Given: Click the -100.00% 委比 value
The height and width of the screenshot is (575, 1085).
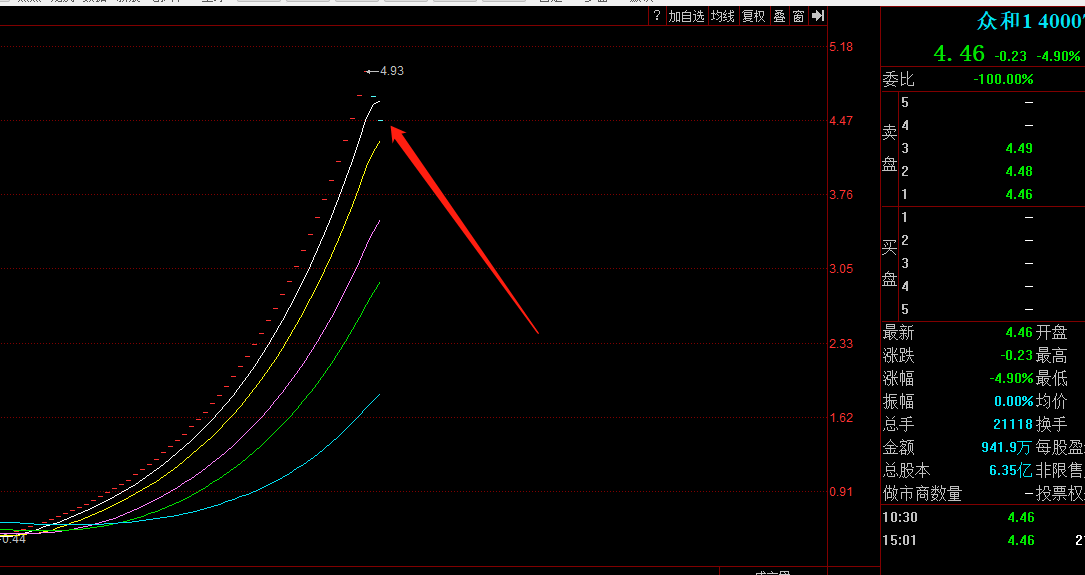Looking at the screenshot, I should (x=1003, y=80).
